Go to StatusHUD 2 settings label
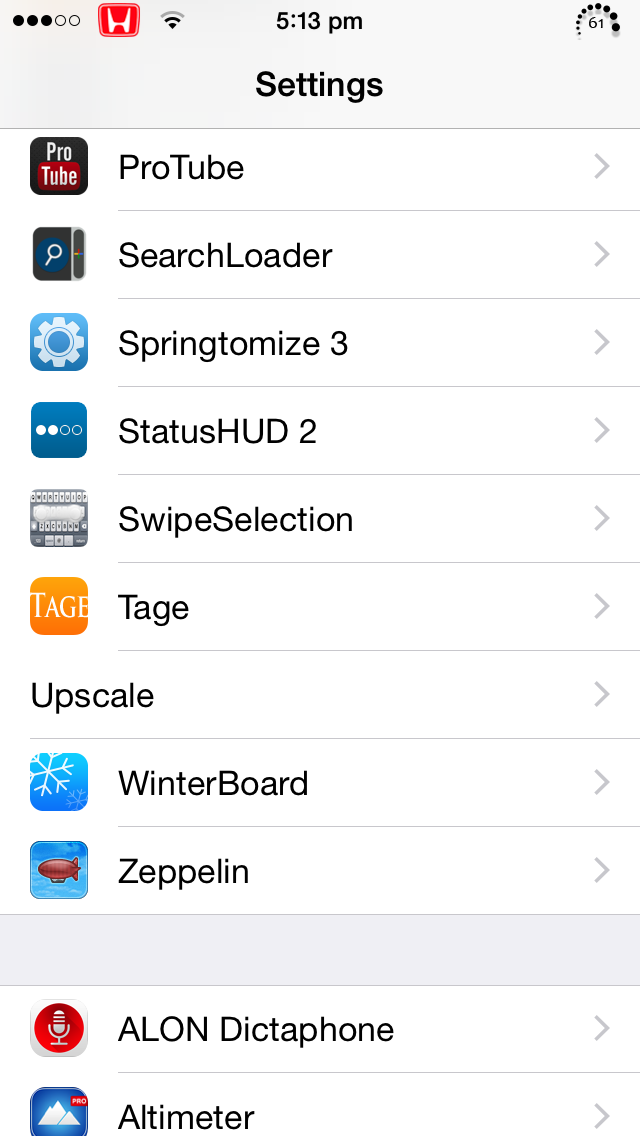This screenshot has height=1136, width=640. point(217,431)
